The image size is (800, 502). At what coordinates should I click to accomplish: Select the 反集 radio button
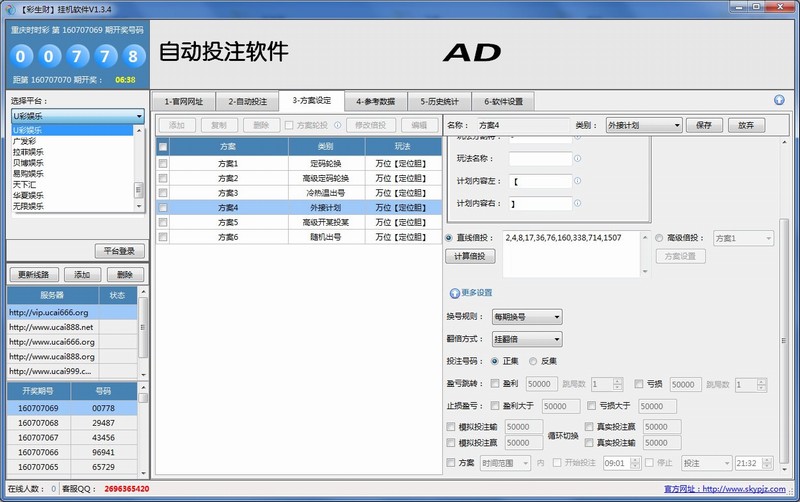click(x=533, y=361)
